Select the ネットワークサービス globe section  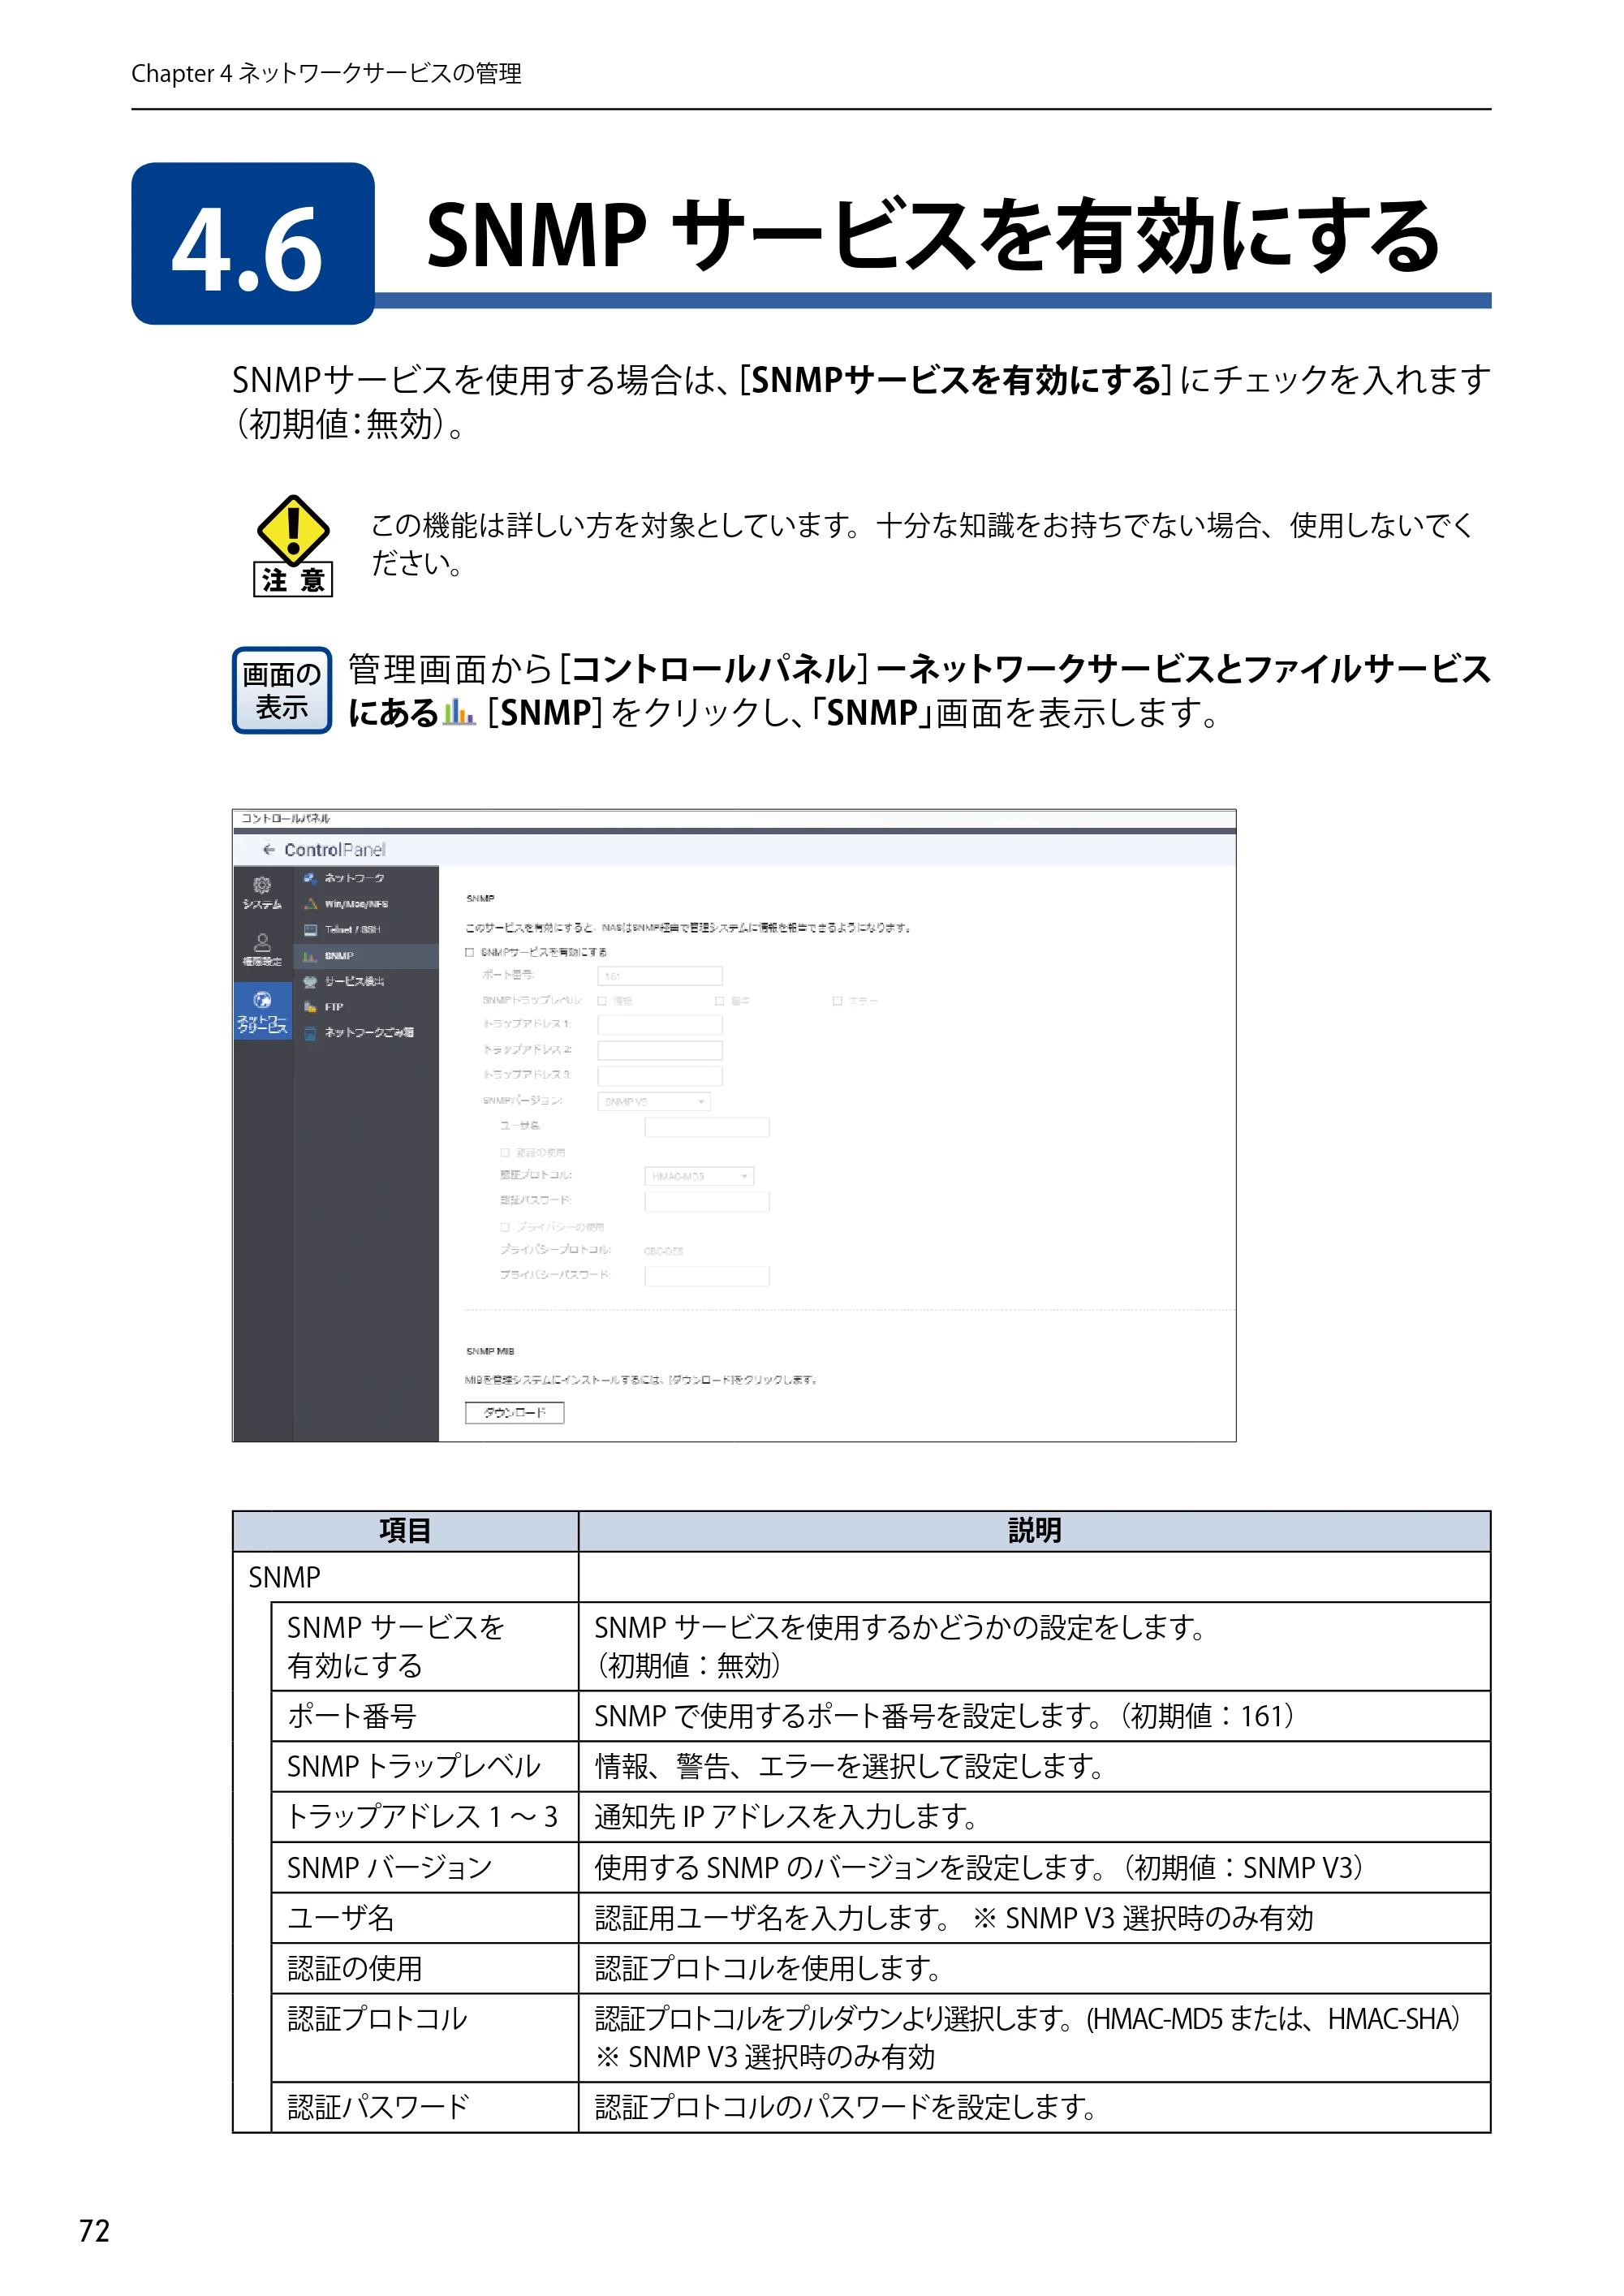262,1011
